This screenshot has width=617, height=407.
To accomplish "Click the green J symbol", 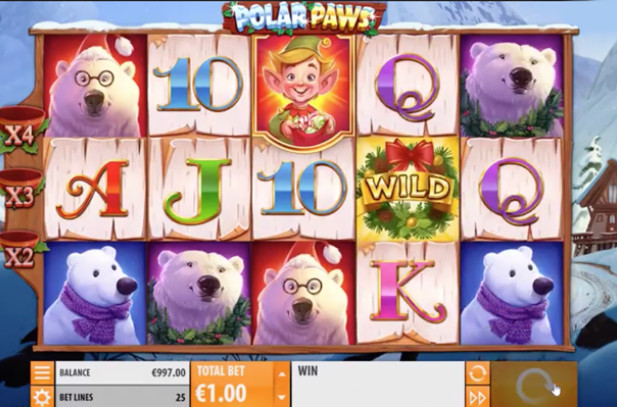I will tap(198, 189).
